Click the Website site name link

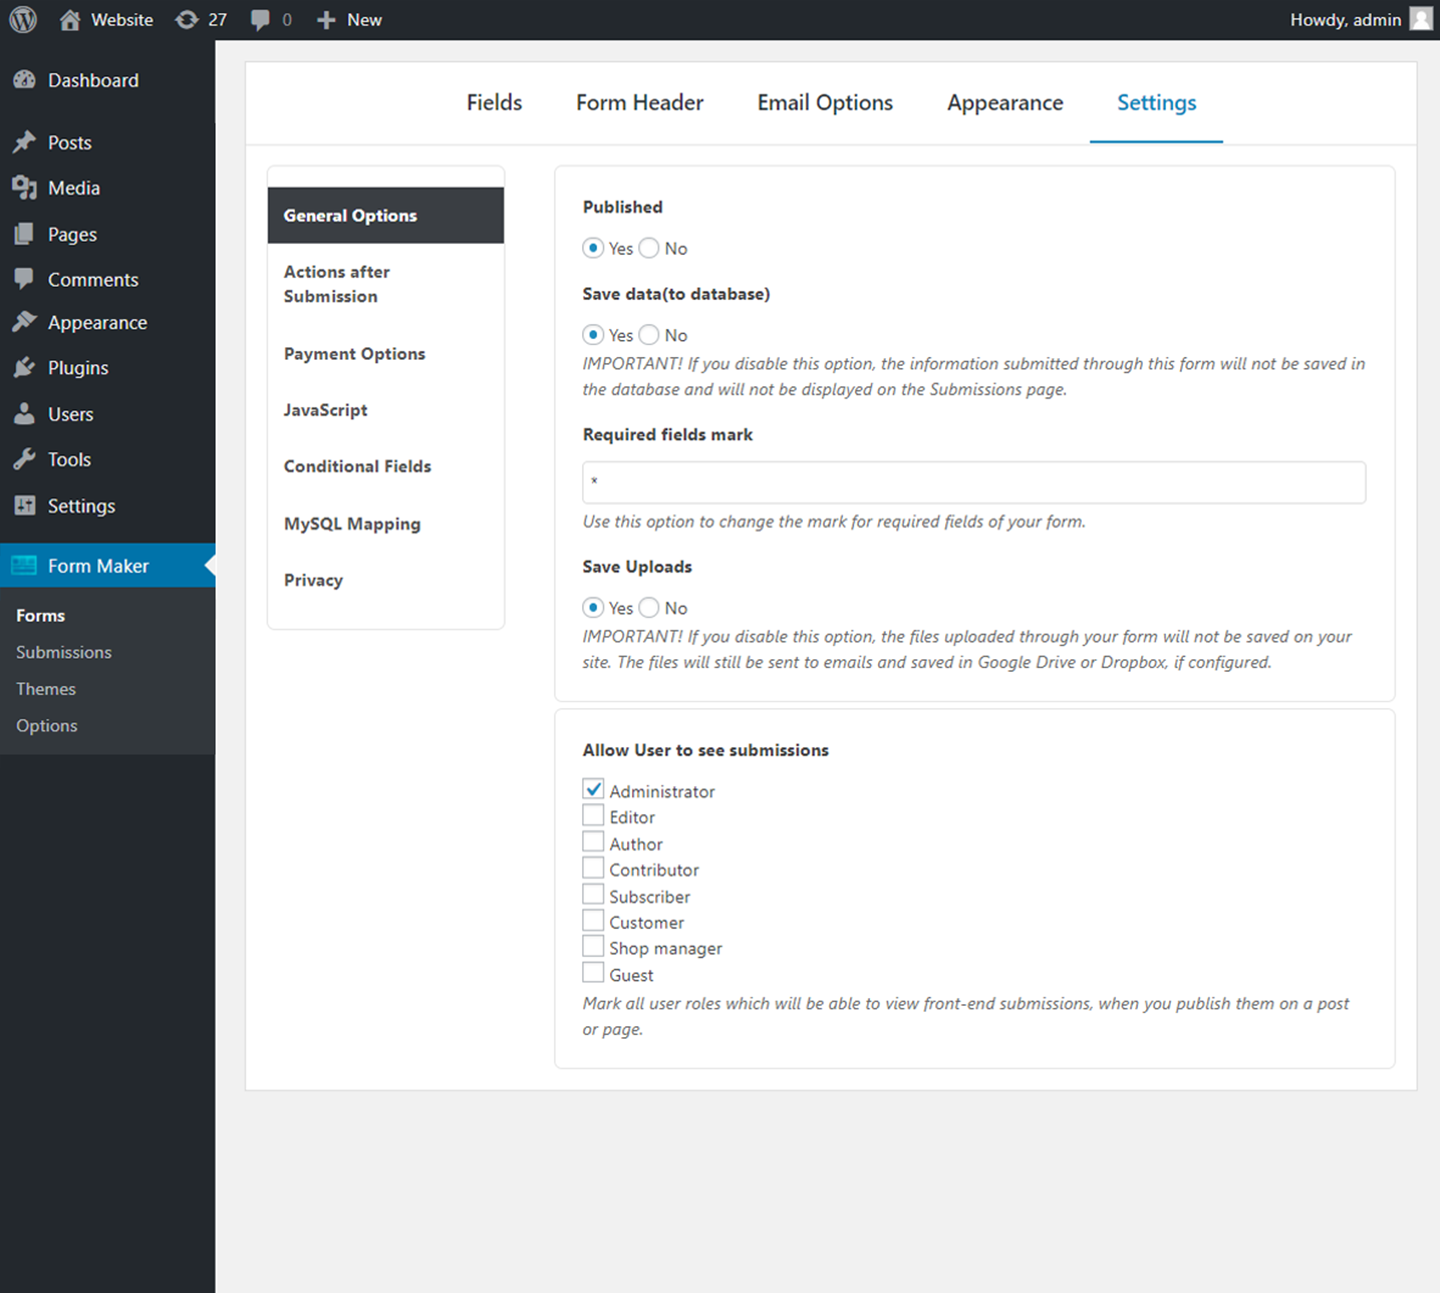[x=122, y=20]
